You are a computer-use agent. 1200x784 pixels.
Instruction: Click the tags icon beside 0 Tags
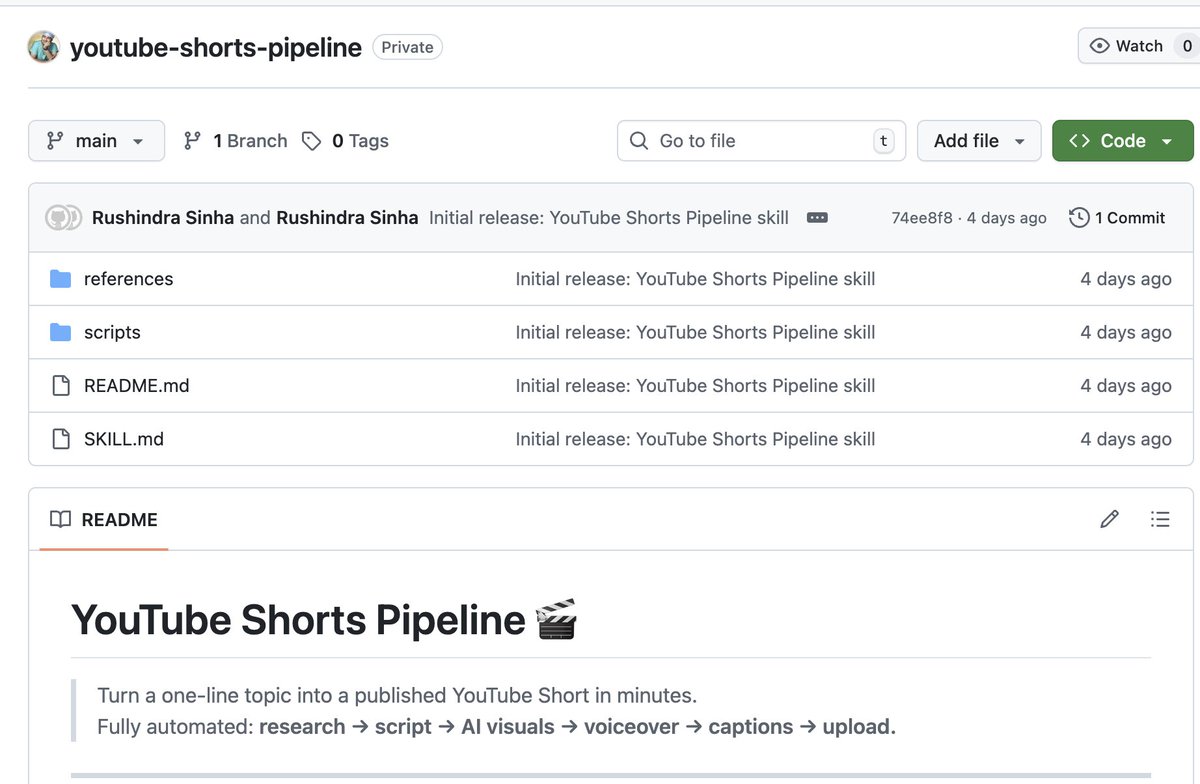(x=311, y=141)
